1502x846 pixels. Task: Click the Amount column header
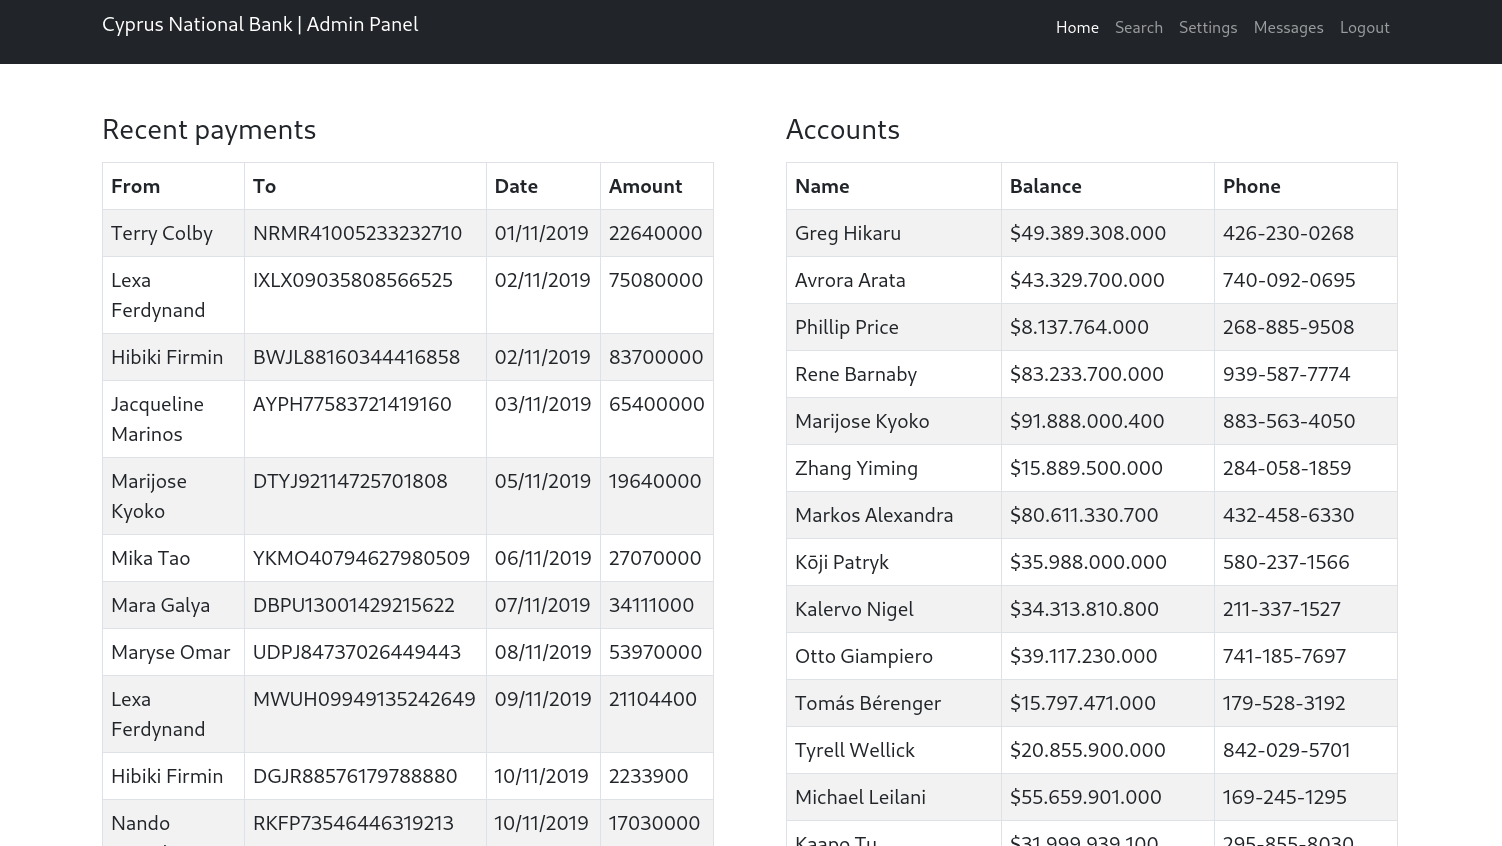(x=645, y=186)
